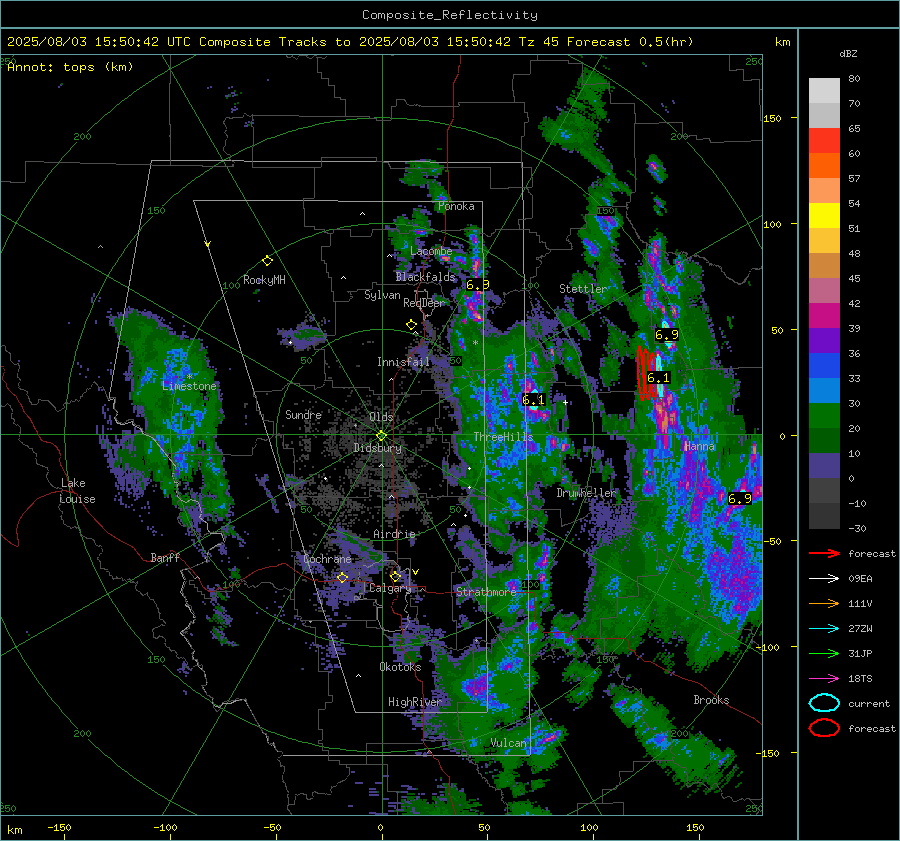
Task: Click the light gray top swatch at 80 dBZ
Action: [824, 90]
